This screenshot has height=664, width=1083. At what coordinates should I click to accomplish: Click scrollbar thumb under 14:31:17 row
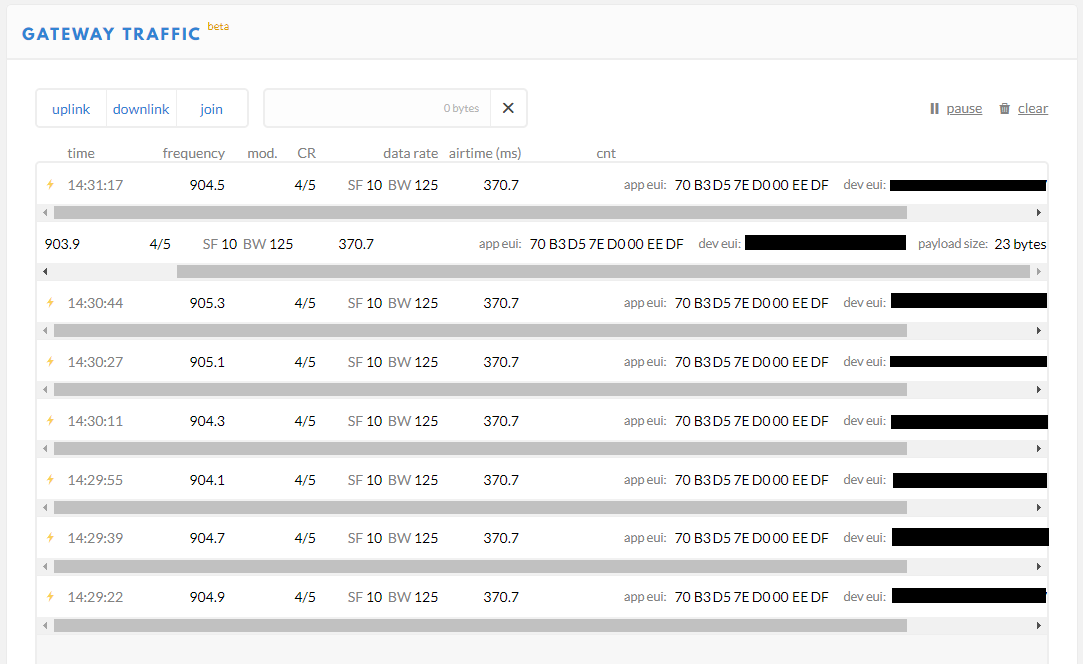tap(480, 213)
